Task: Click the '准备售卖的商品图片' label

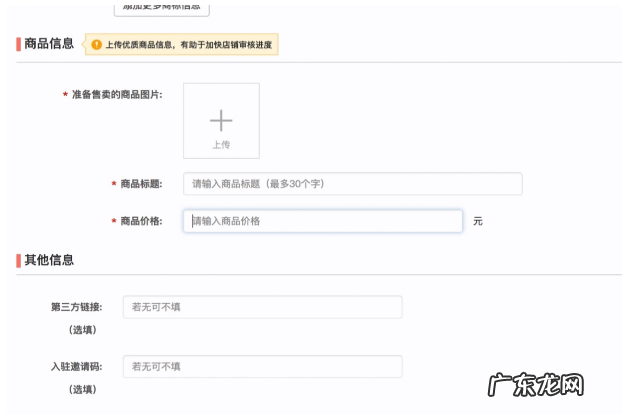Action: point(117,94)
